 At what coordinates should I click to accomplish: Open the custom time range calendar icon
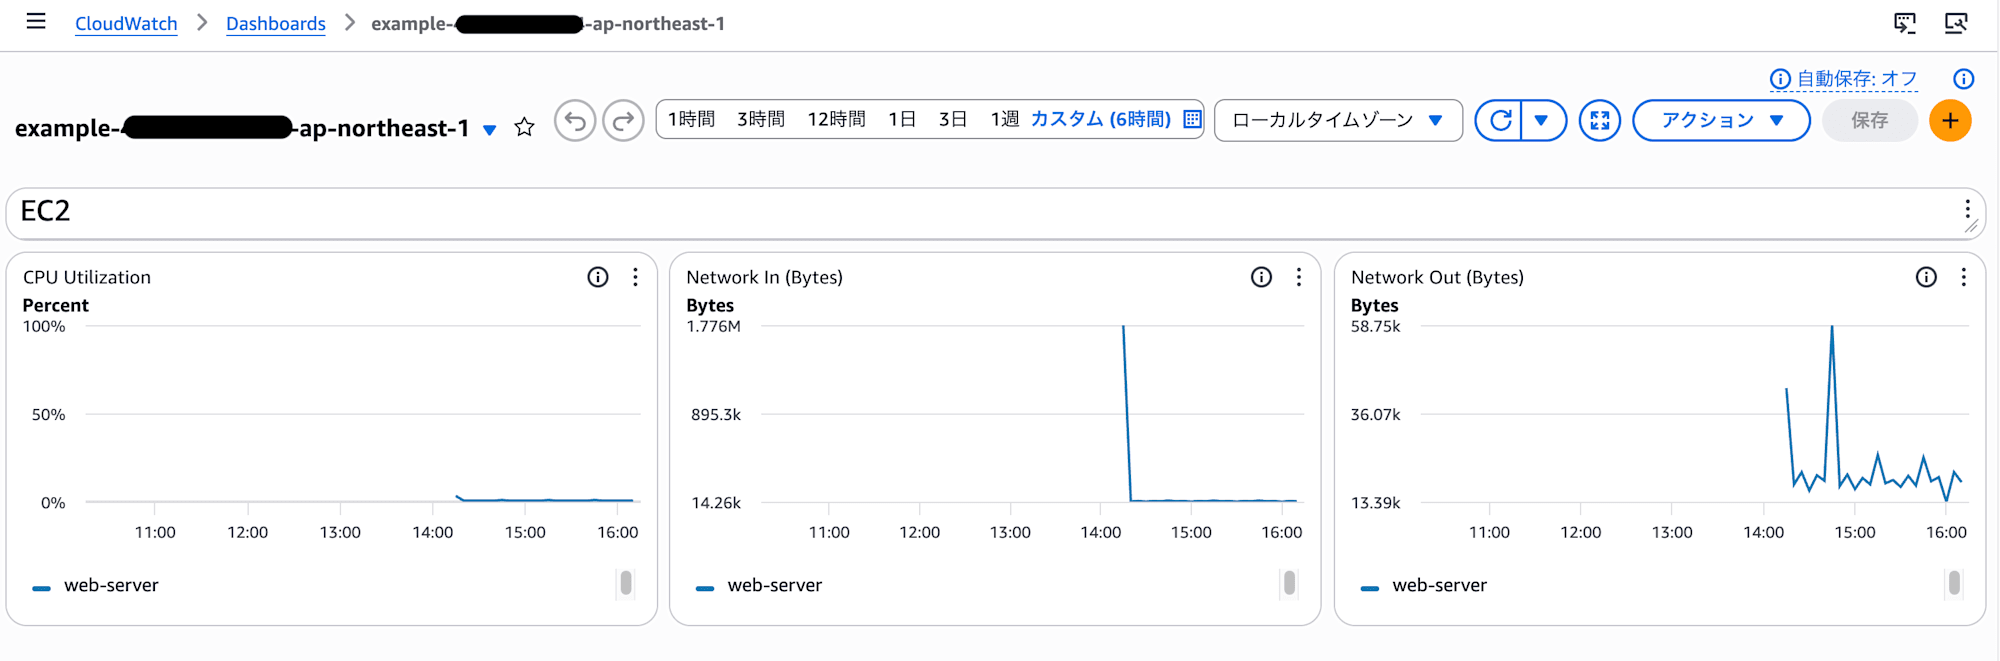click(1192, 119)
